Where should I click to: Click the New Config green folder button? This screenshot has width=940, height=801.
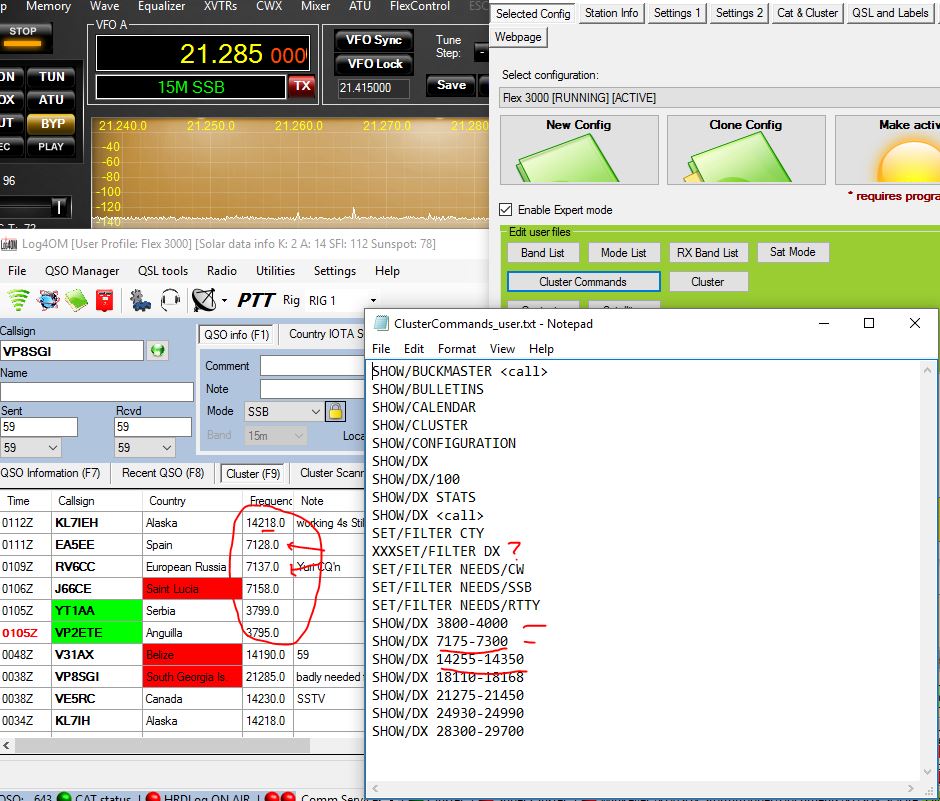pyautogui.click(x=579, y=150)
